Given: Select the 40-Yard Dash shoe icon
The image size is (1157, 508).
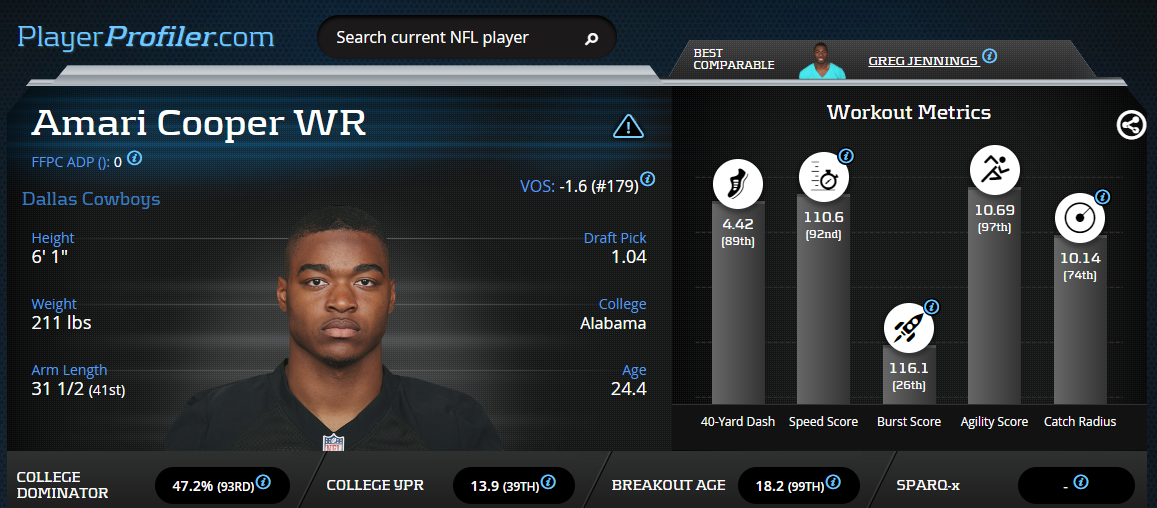Looking at the screenshot, I should [x=737, y=184].
